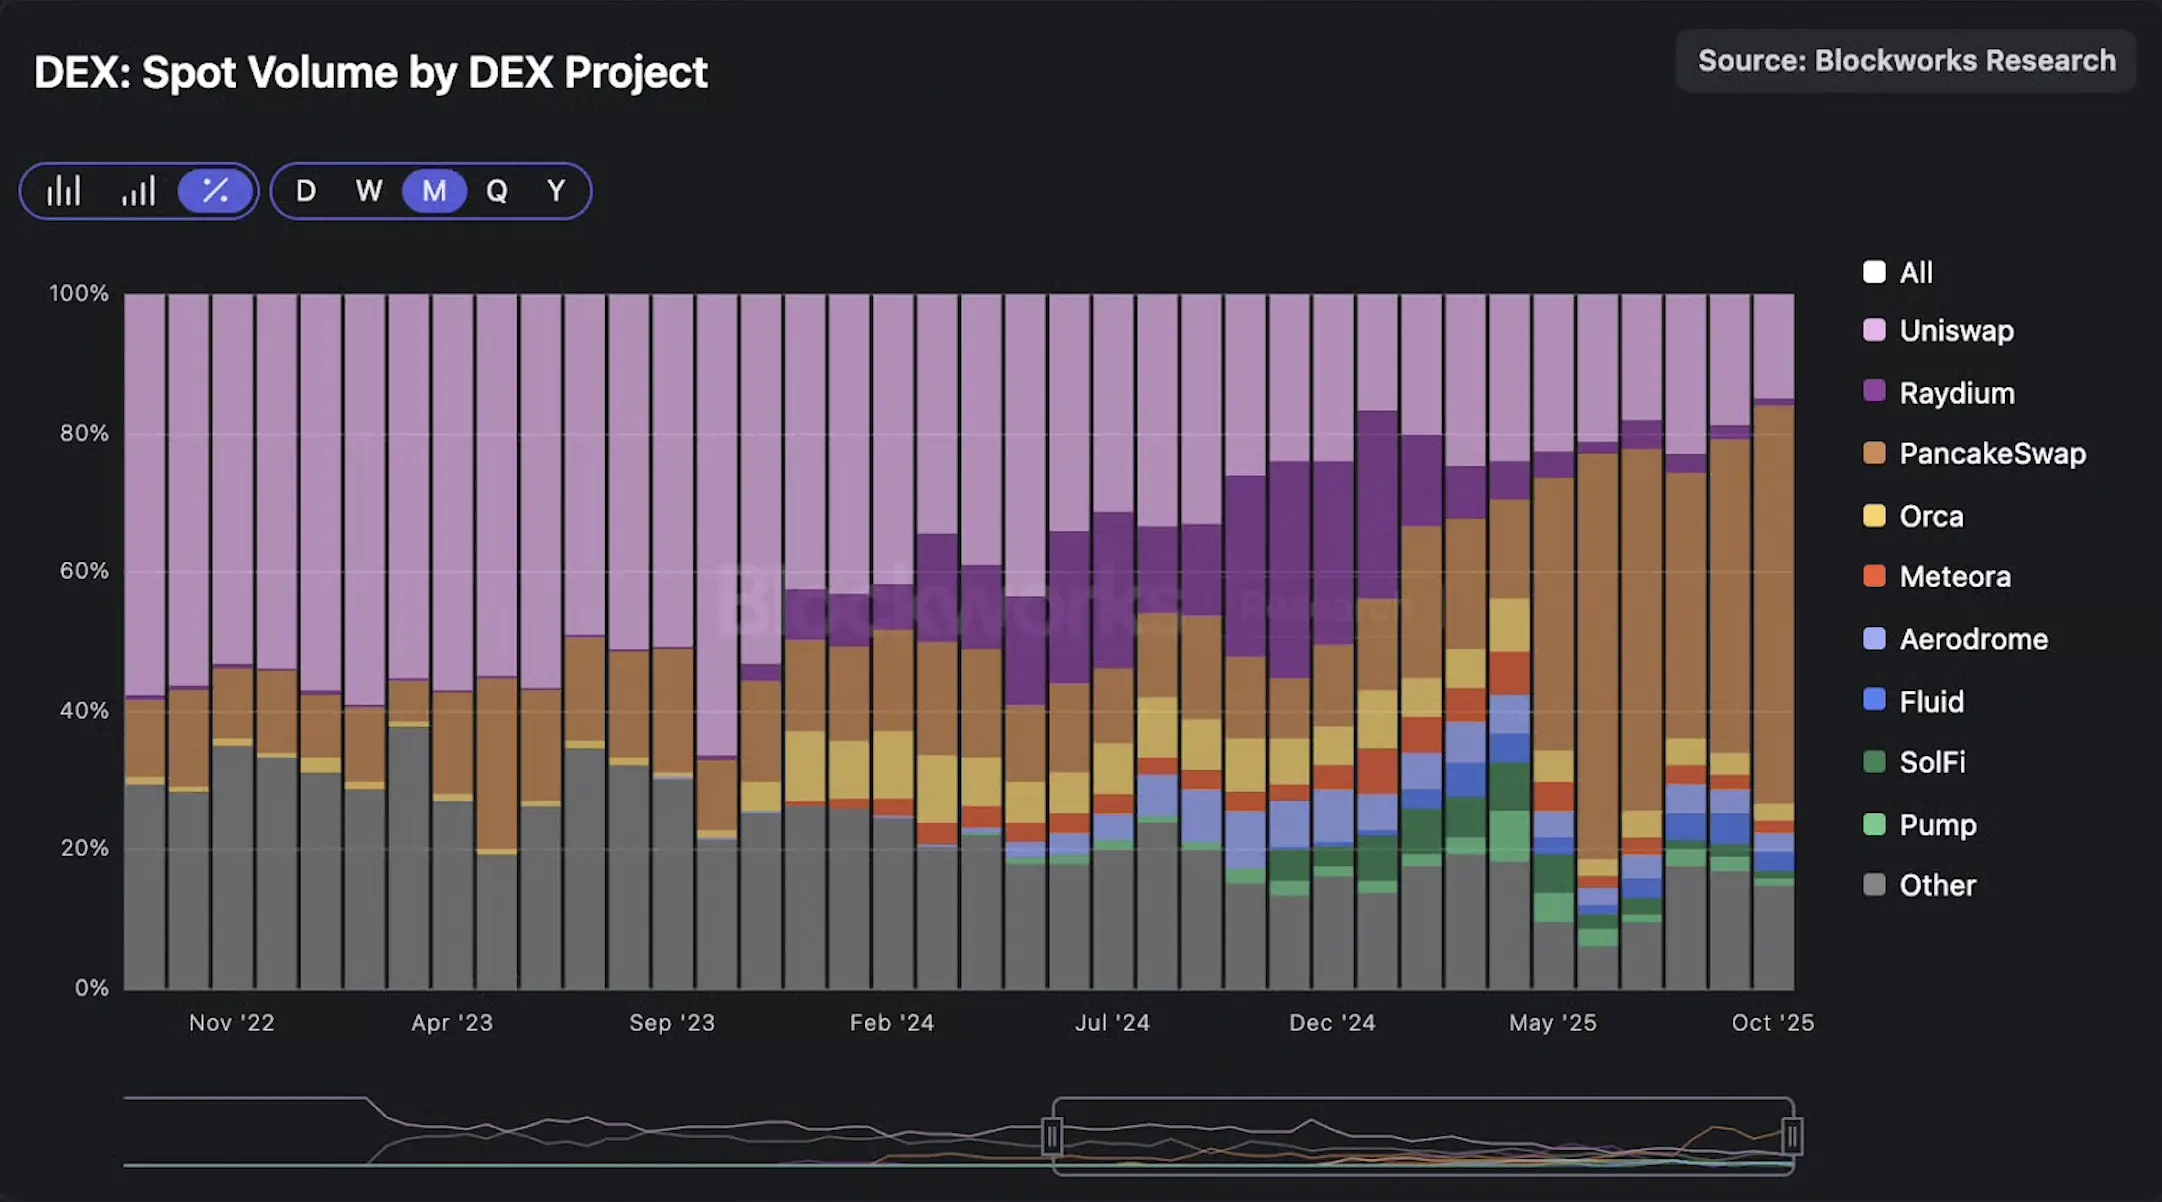Toggle Meteora series in legend

pos(1954,577)
